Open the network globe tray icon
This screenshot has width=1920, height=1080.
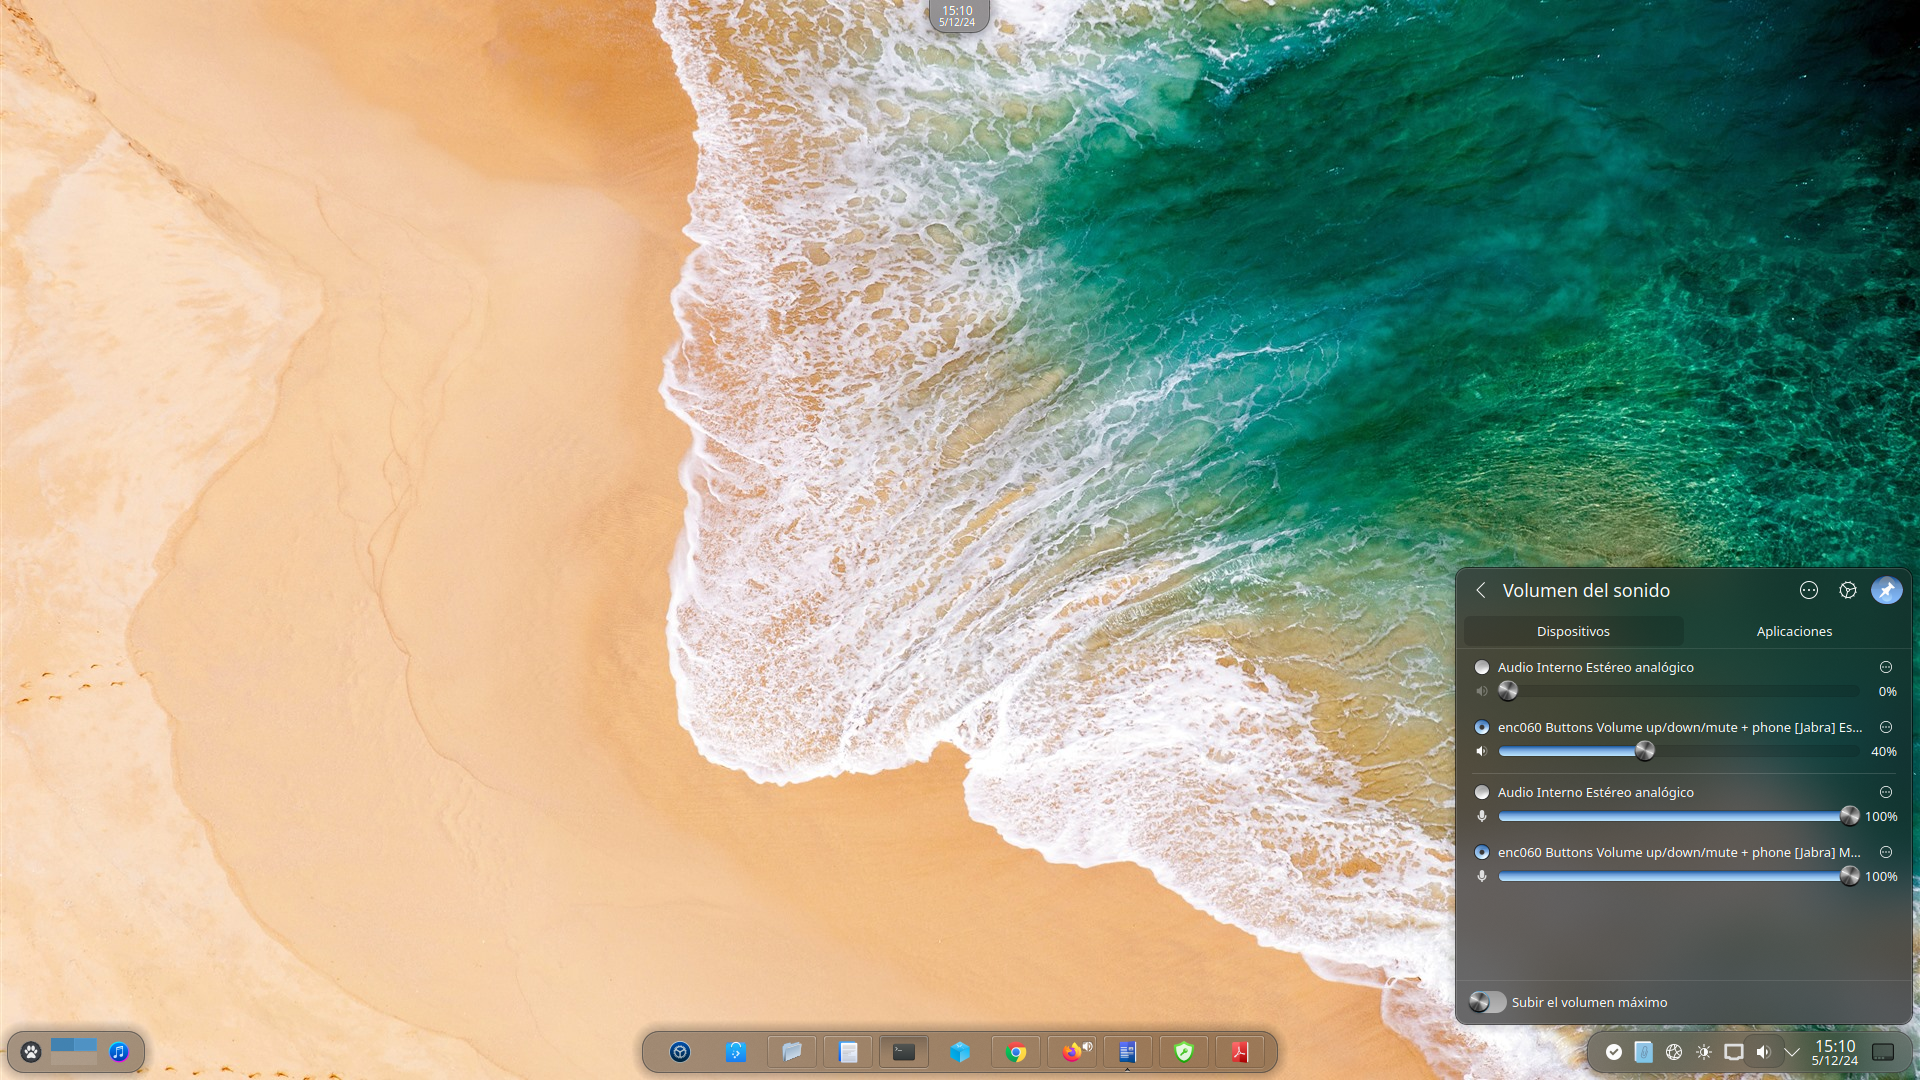(x=1673, y=1052)
